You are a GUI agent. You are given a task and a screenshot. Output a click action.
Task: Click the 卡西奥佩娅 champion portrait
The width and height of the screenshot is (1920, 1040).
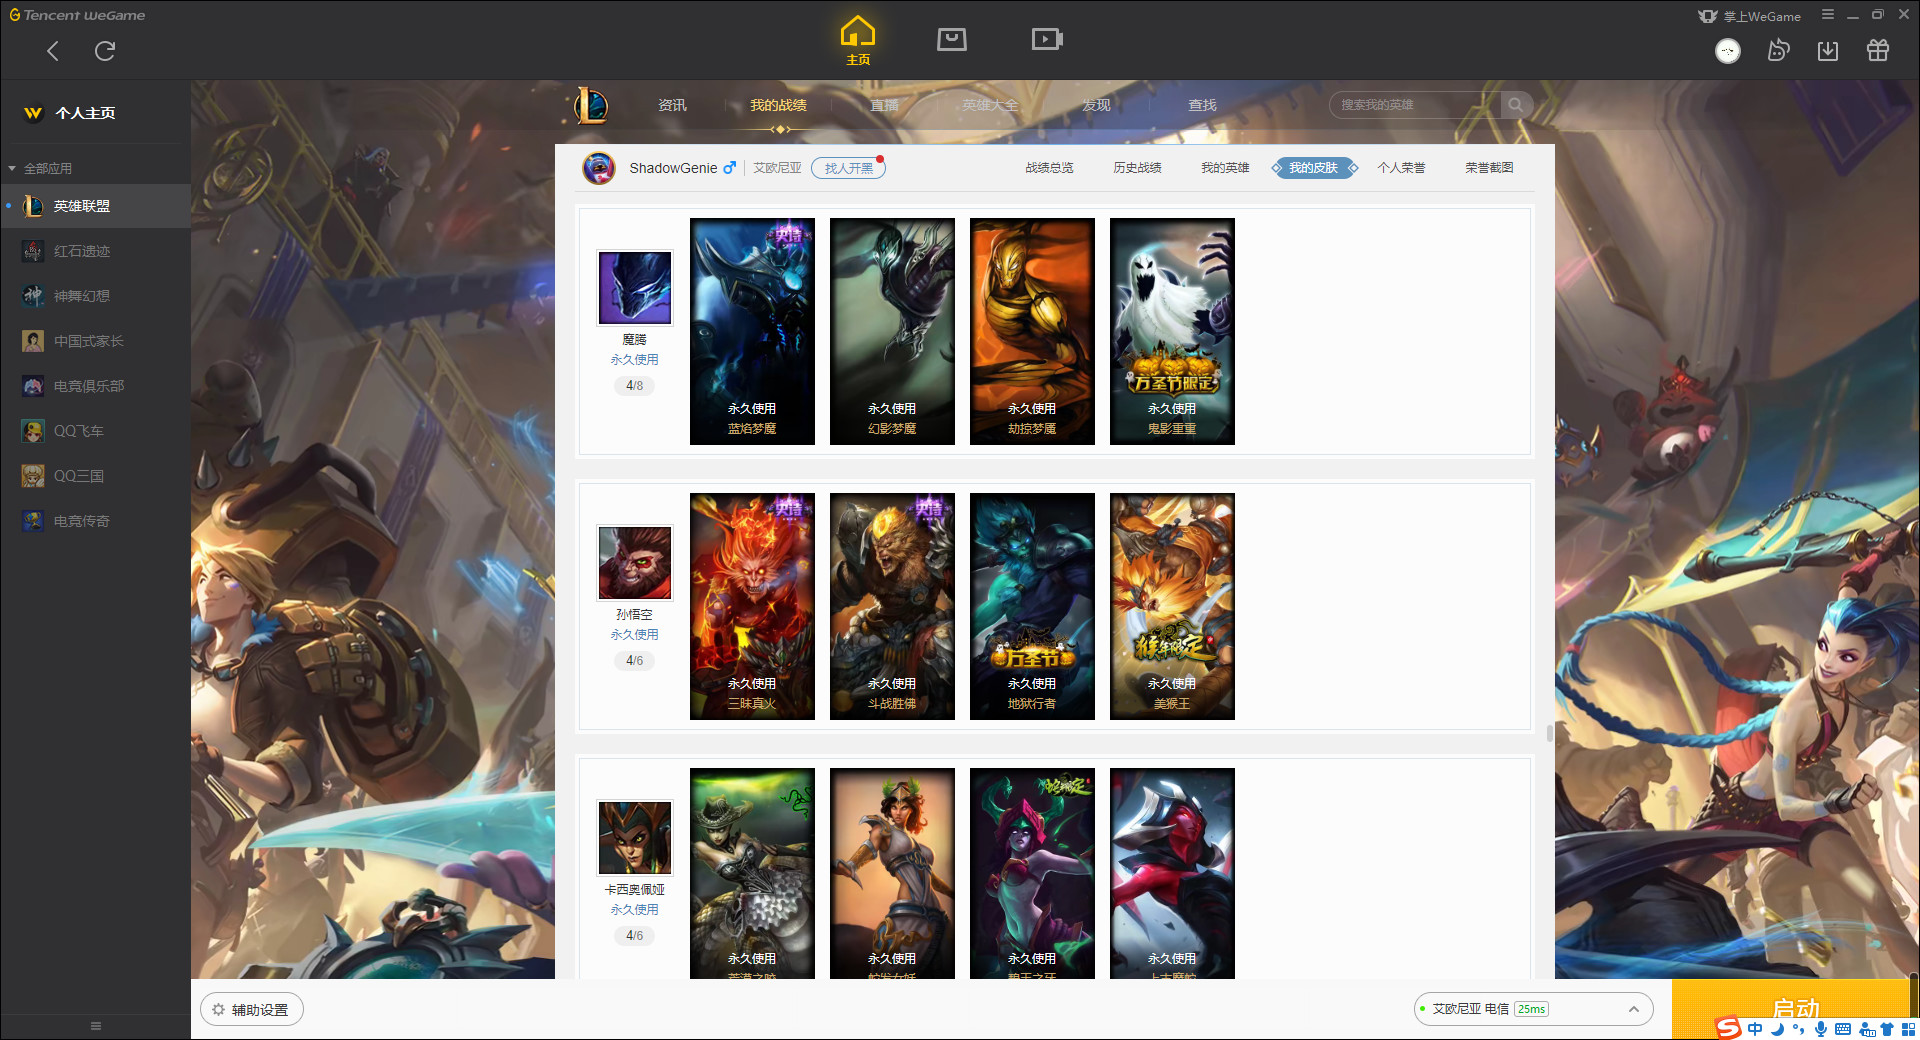click(635, 838)
